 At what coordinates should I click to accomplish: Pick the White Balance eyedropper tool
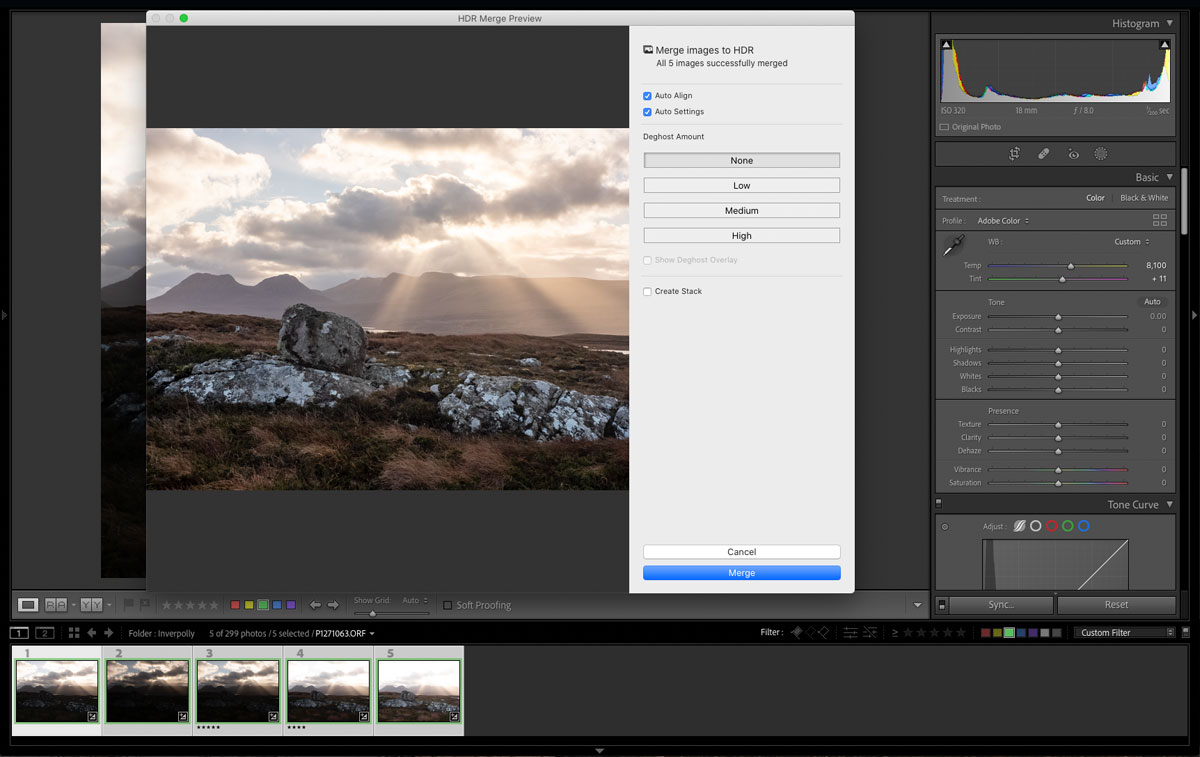pos(954,245)
